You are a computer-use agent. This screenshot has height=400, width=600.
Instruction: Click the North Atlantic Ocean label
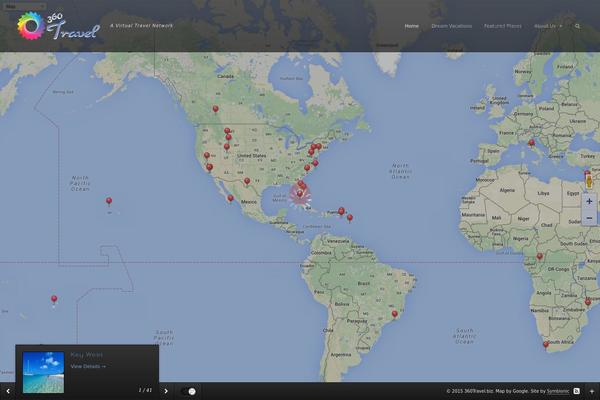pos(401,171)
